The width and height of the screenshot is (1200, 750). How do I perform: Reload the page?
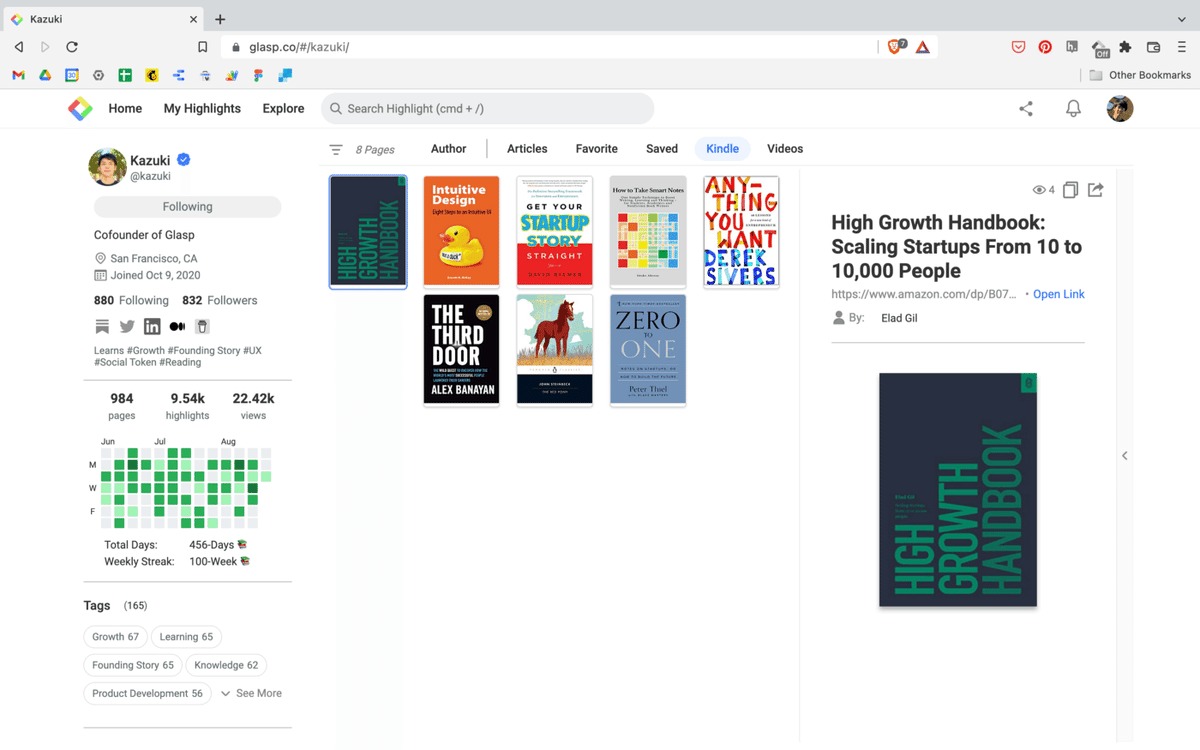[72, 47]
